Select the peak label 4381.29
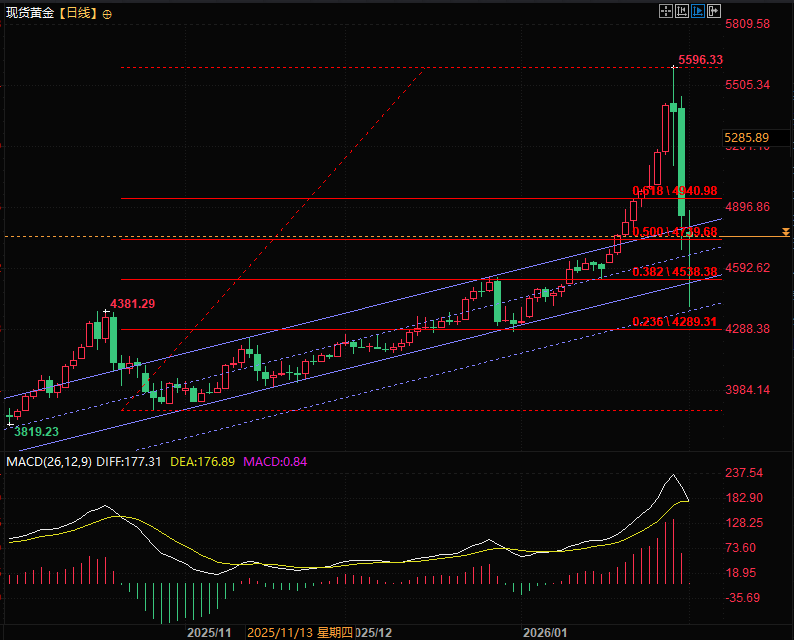 click(x=133, y=304)
